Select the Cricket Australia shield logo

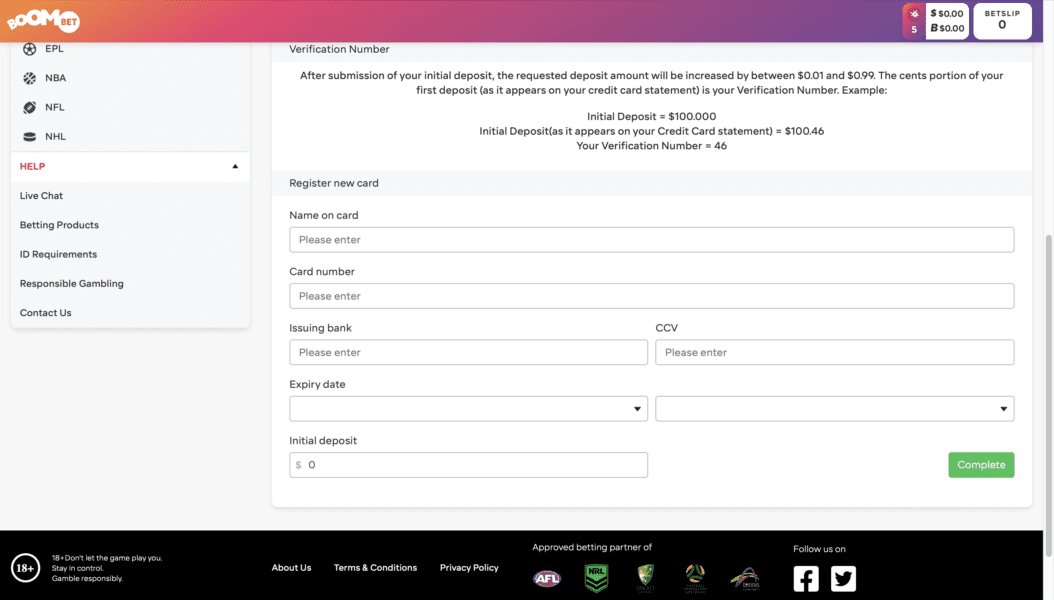point(645,578)
